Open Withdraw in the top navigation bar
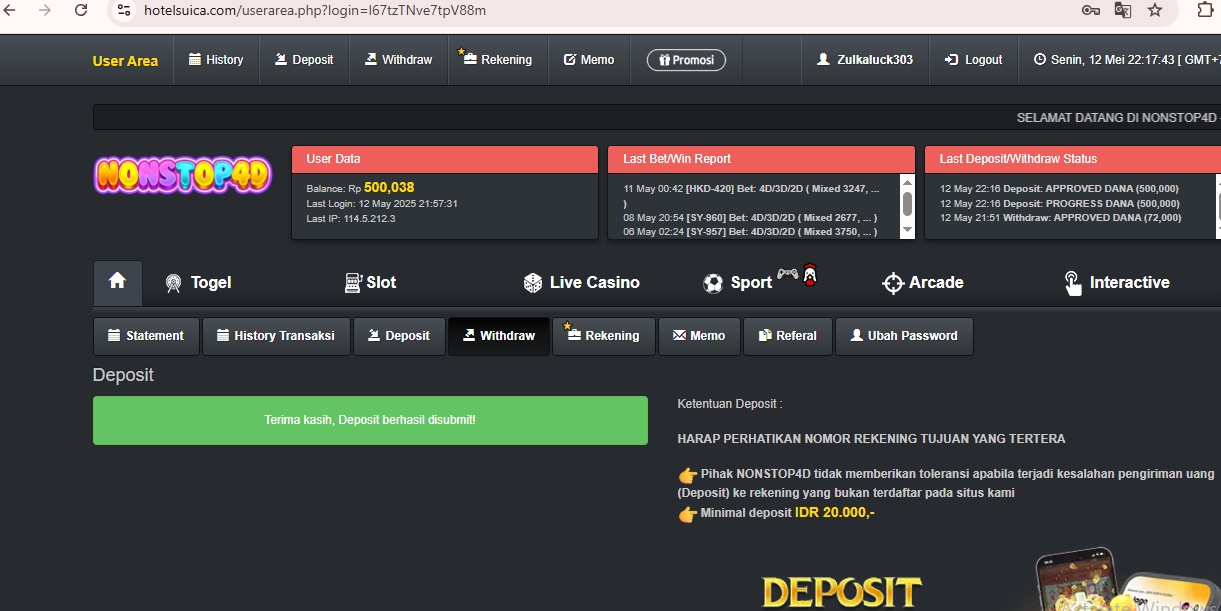The image size is (1221, 611). (398, 60)
